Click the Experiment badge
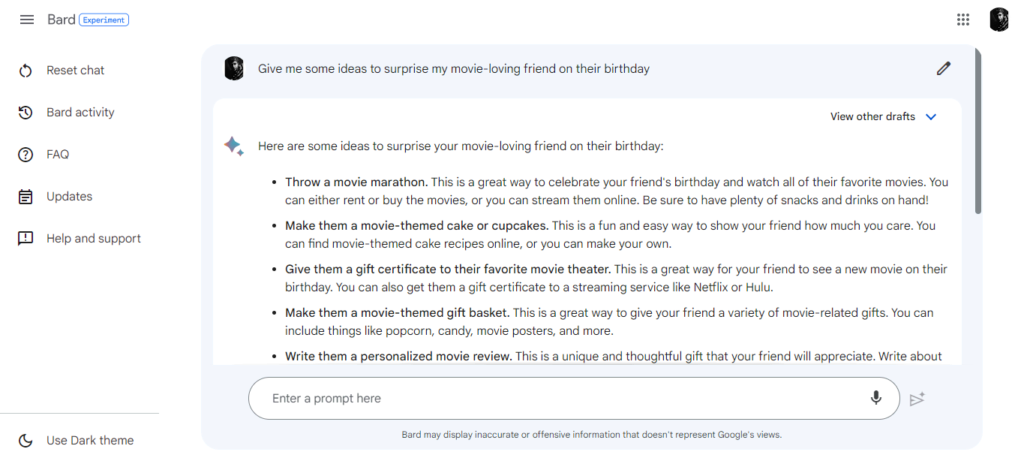The image size is (1024, 458). tap(104, 20)
